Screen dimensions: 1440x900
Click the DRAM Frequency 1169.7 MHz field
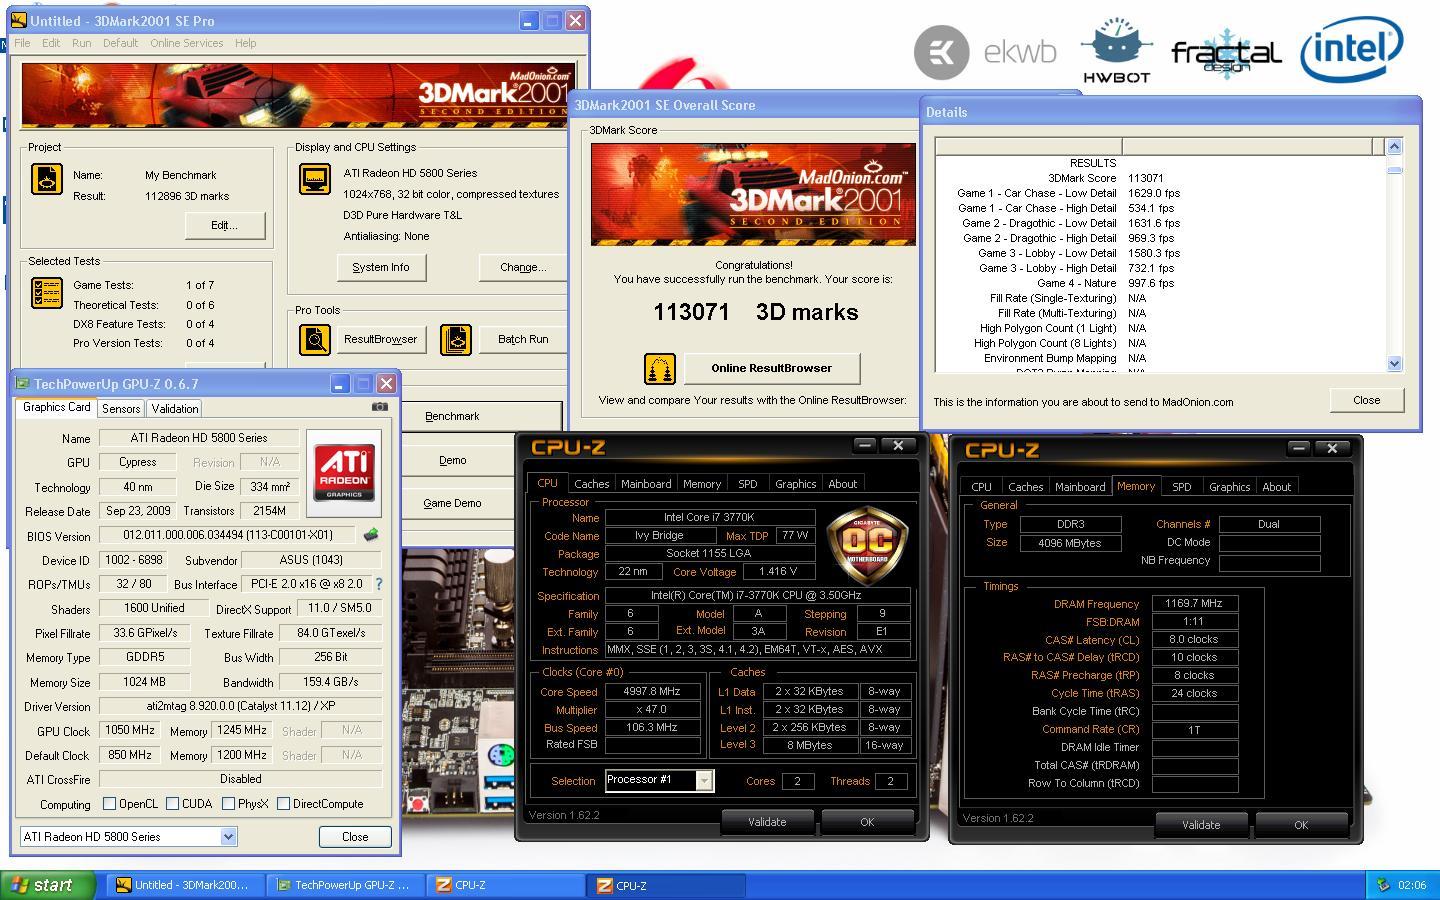(x=1195, y=604)
